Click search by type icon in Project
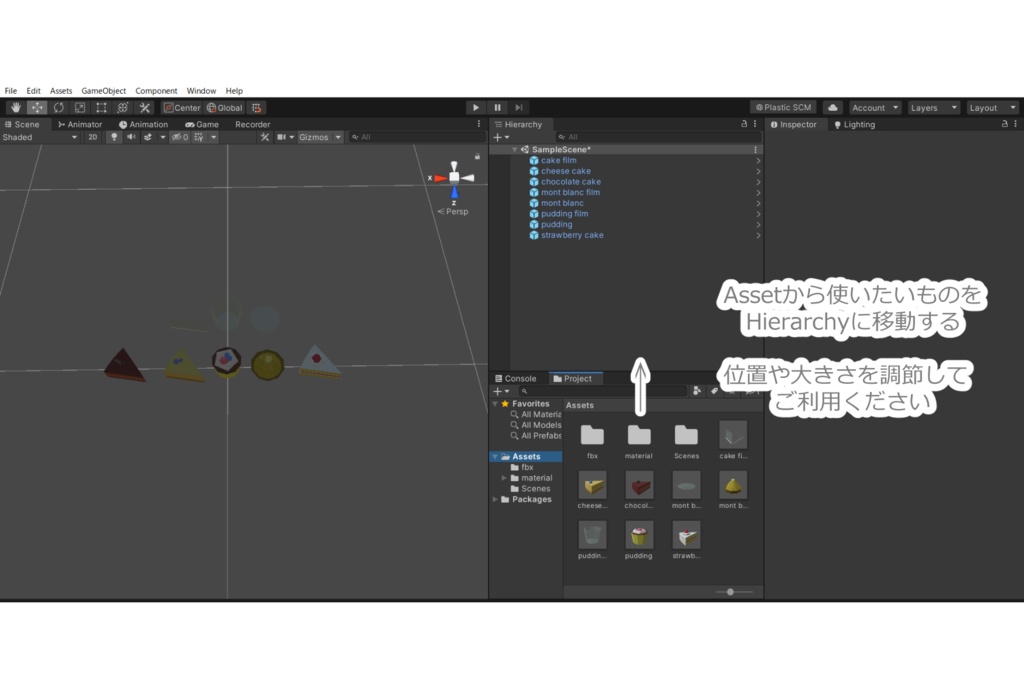This screenshot has width=1024, height=692. point(697,390)
